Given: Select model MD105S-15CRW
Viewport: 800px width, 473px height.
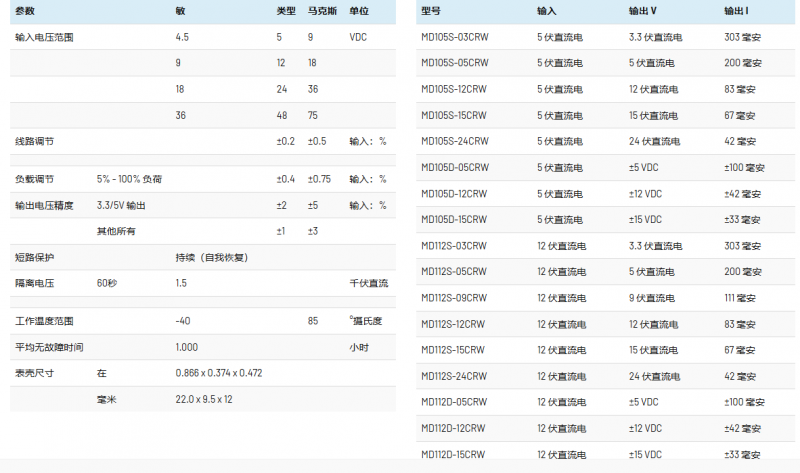Looking at the screenshot, I should (x=454, y=115).
